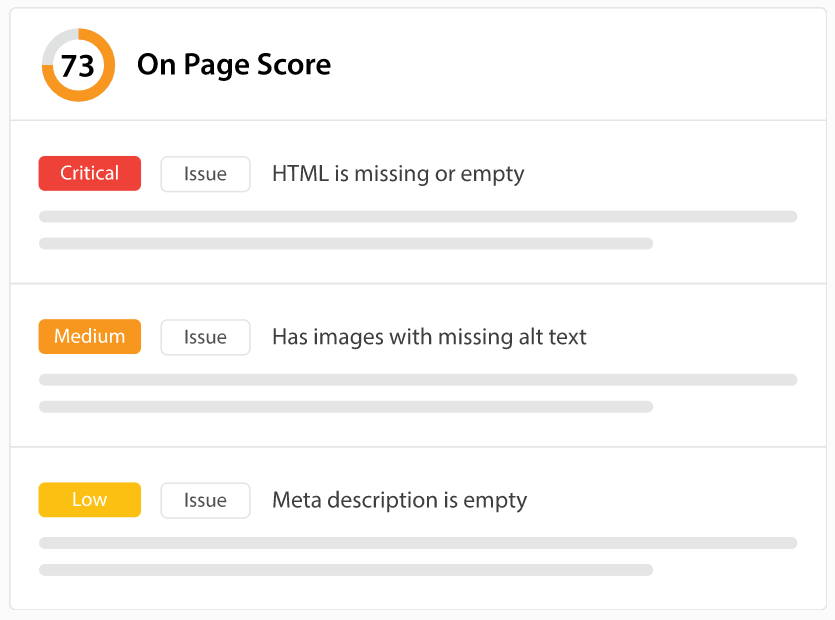Viewport: 835px width, 620px height.
Task: Open the HTML is missing or empty issue
Action: tap(398, 174)
